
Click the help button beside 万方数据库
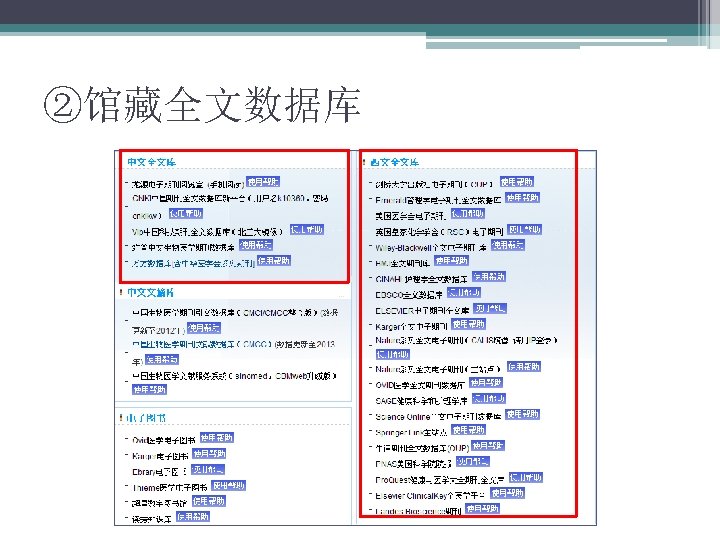[274, 261]
